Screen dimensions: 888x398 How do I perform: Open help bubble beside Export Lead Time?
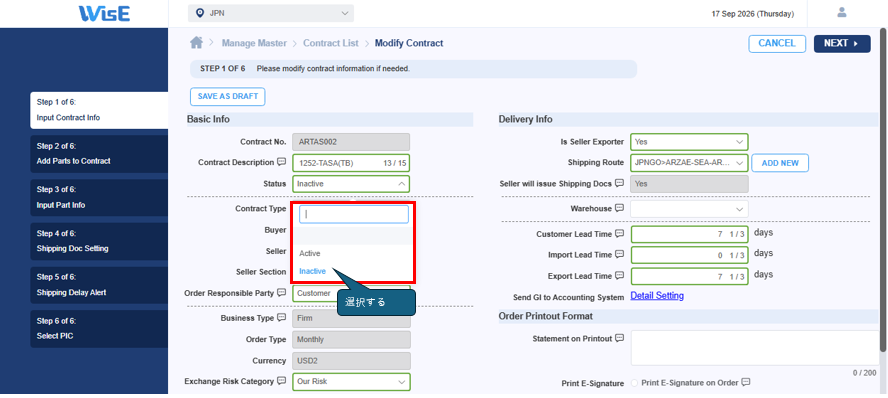(620, 276)
